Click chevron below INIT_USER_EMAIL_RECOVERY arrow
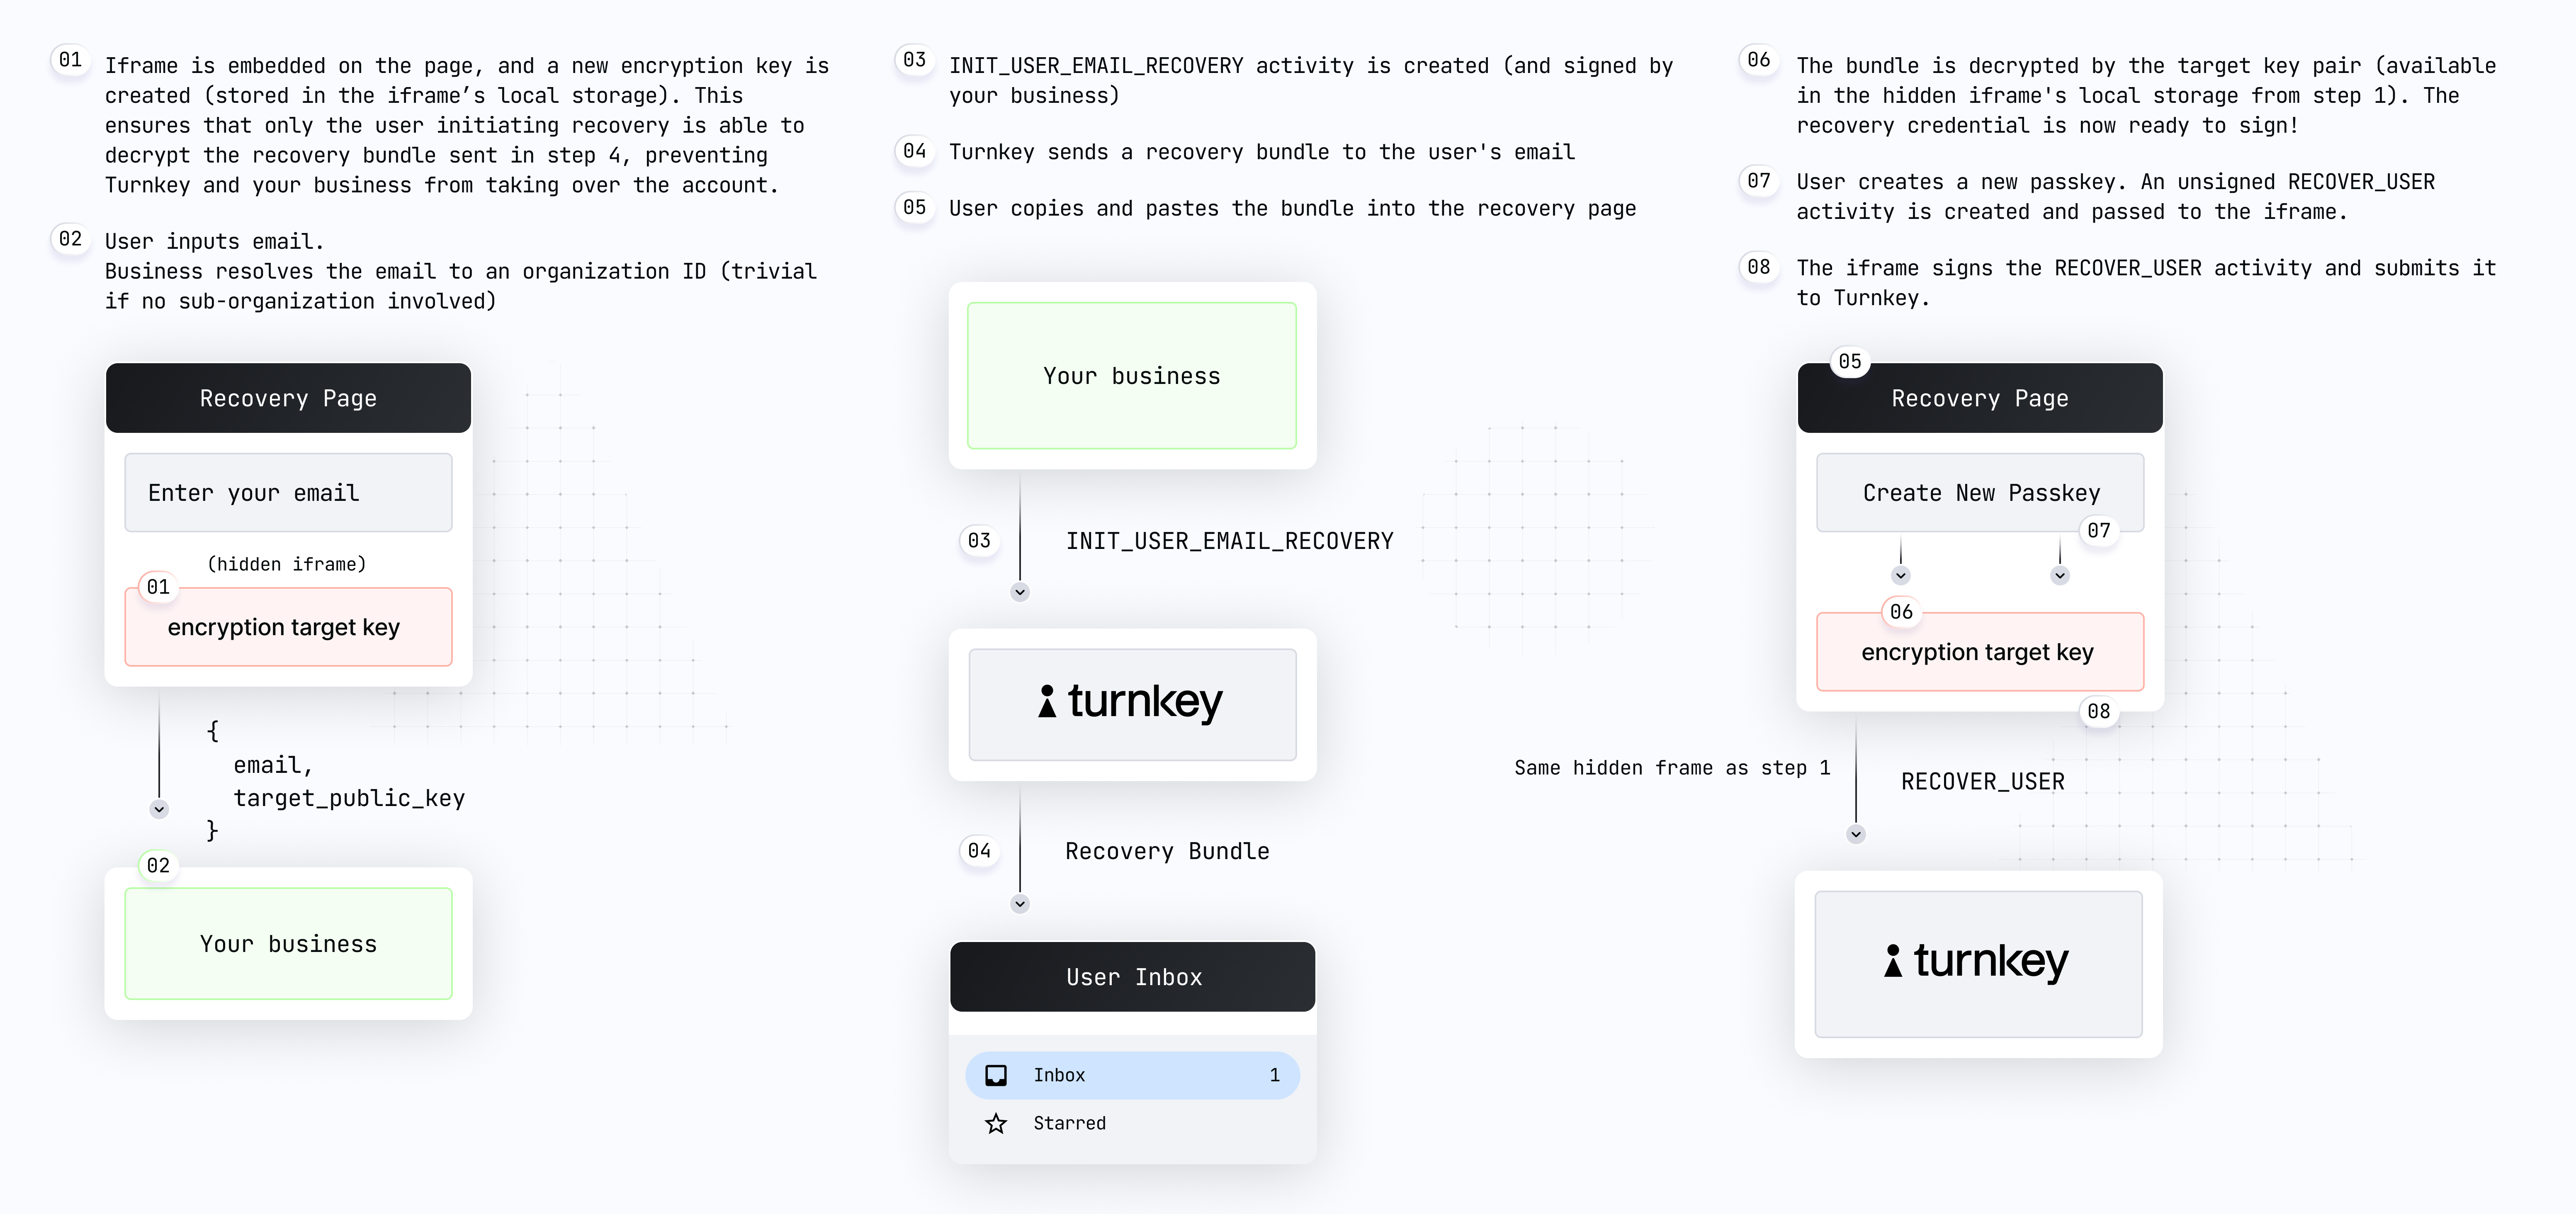 (1020, 592)
